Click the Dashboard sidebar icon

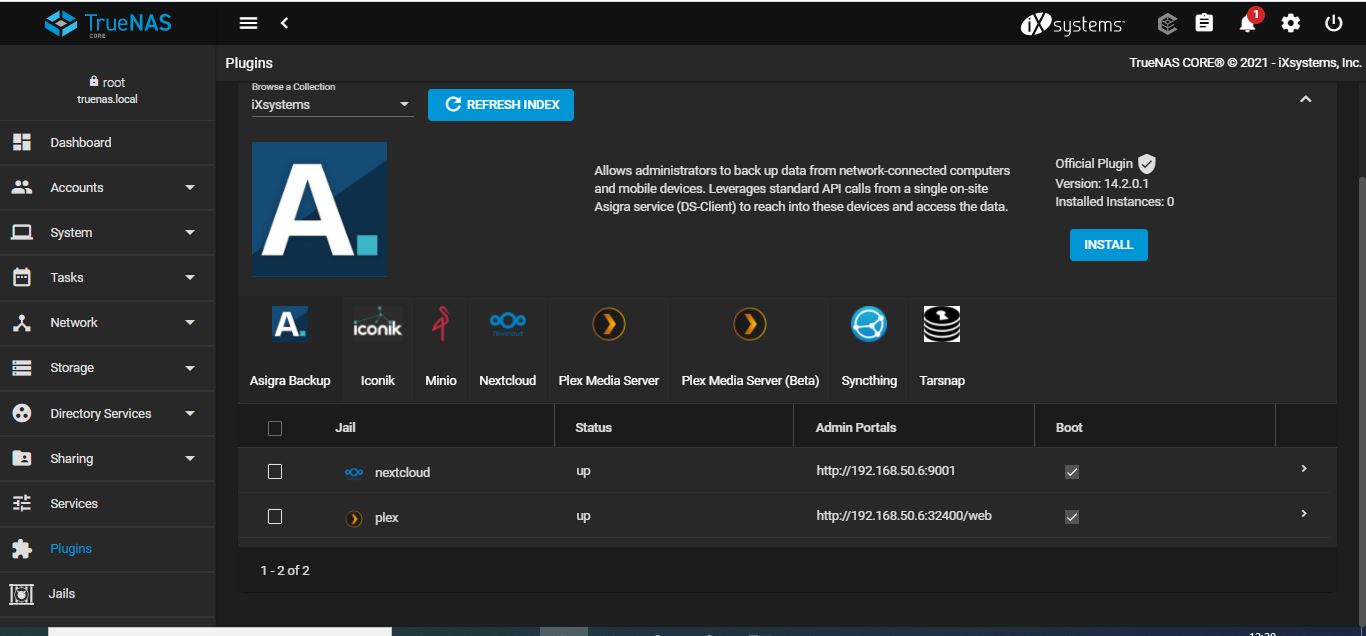tap(21, 142)
